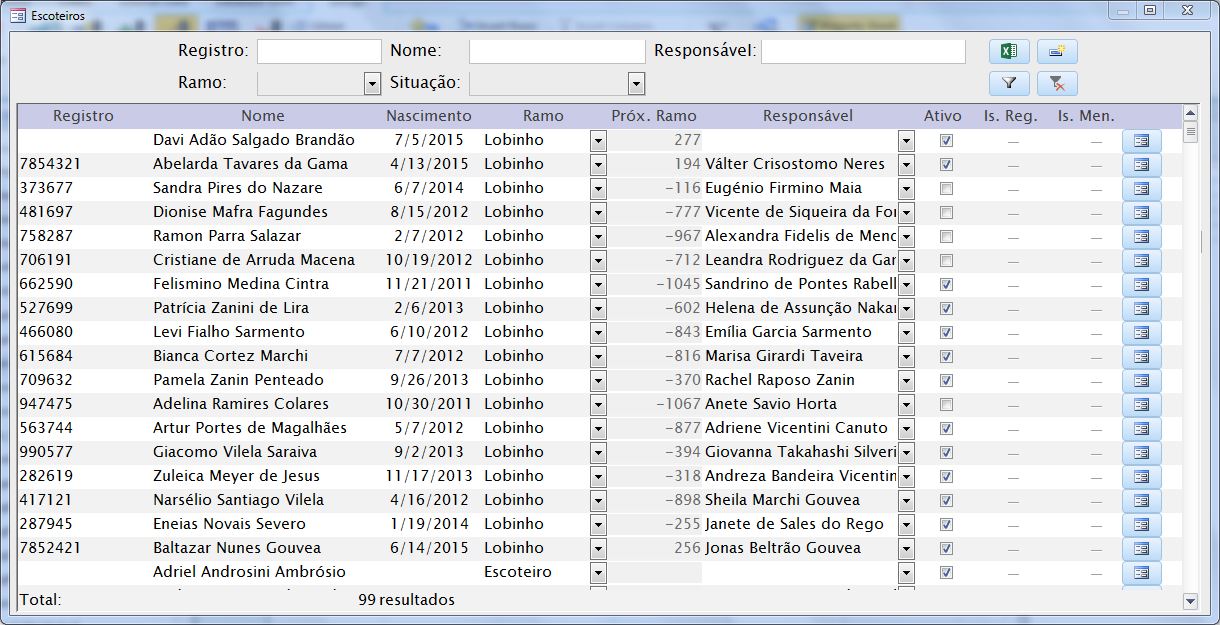Click the Responsável search input field
The image size is (1220, 625).
[x=862, y=52]
